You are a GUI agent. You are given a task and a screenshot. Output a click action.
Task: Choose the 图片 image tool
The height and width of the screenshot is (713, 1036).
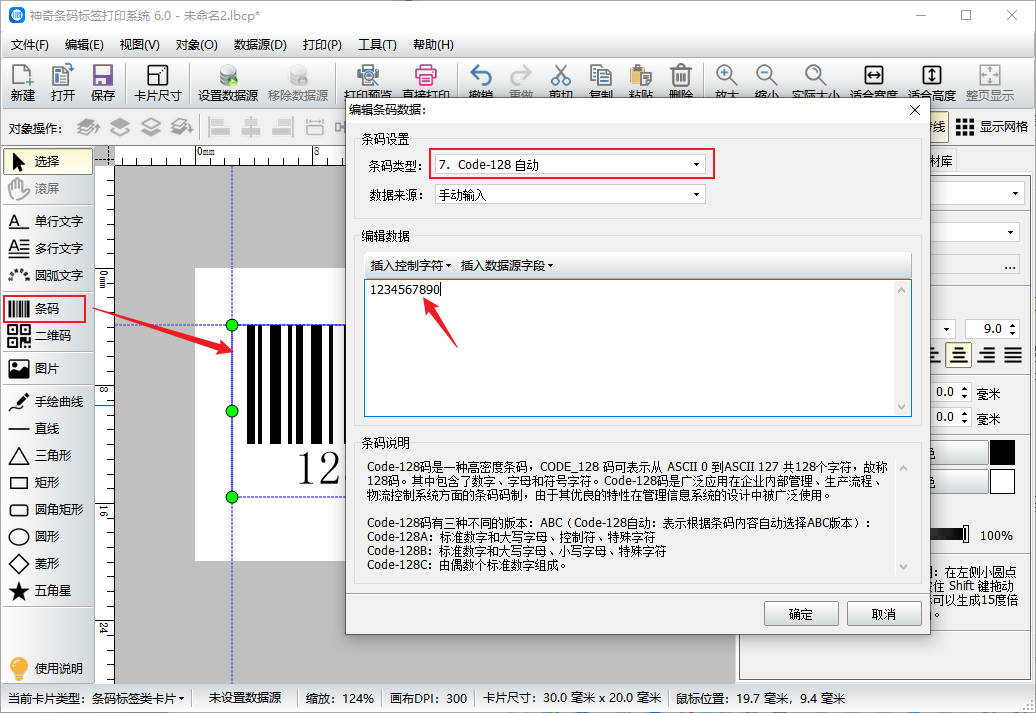[x=44, y=369]
